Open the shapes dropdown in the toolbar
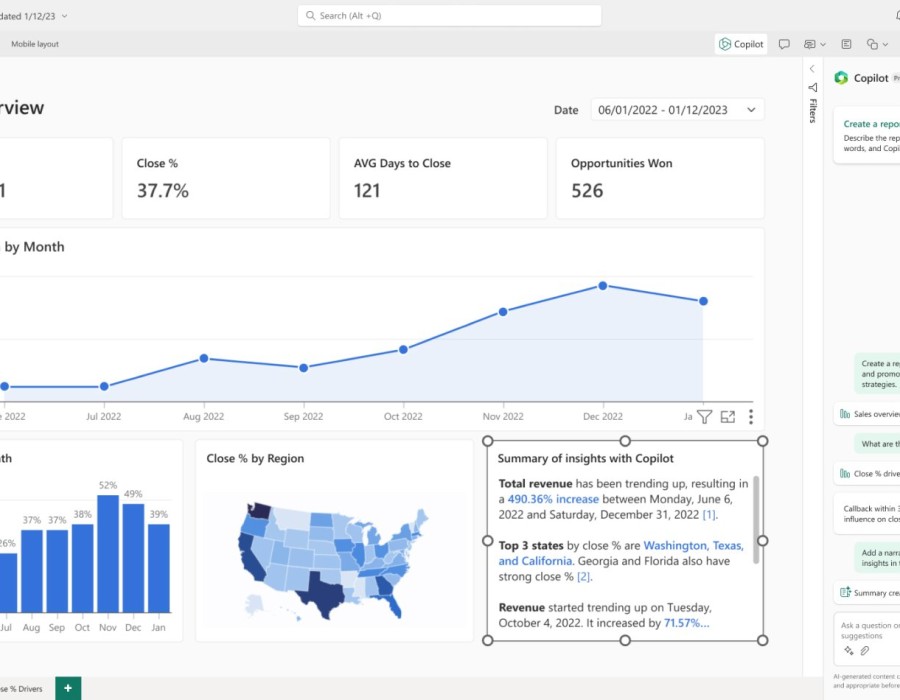Viewport: 900px width, 700px height. pos(876,44)
